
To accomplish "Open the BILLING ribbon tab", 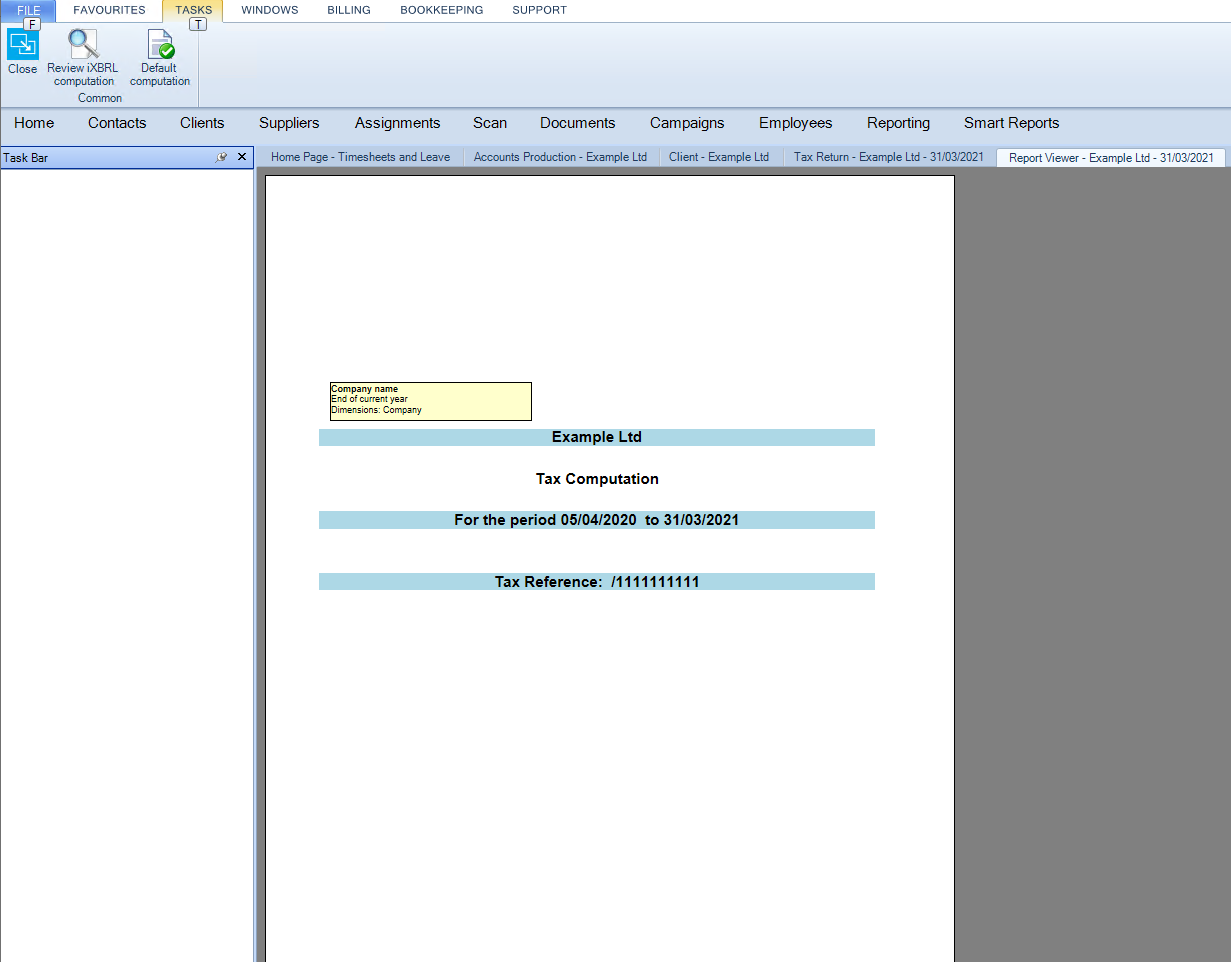I will point(349,10).
